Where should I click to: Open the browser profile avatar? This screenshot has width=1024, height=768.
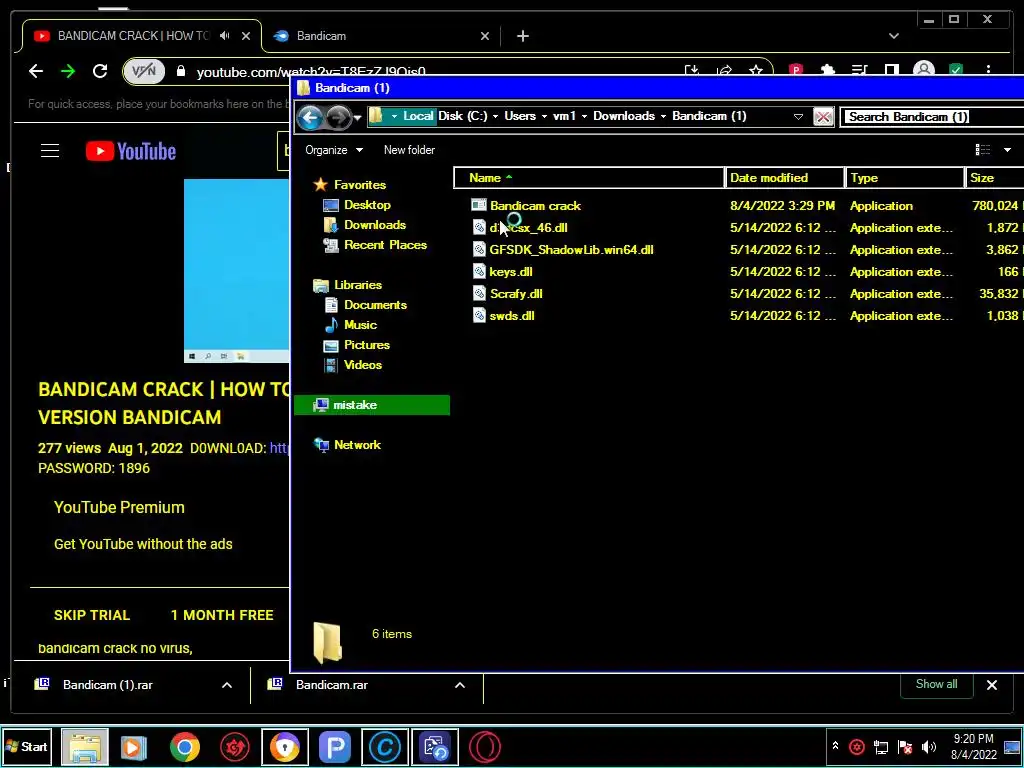[x=923, y=71]
